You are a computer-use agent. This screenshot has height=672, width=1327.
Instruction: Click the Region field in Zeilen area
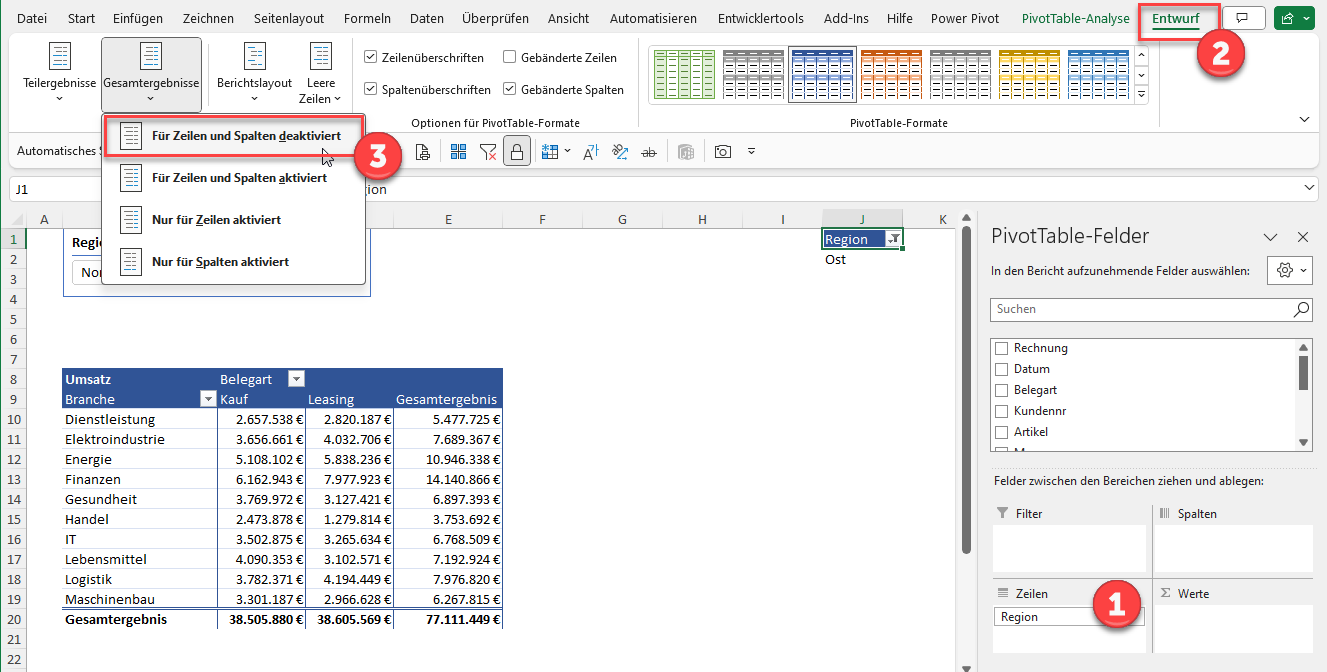(1068, 617)
